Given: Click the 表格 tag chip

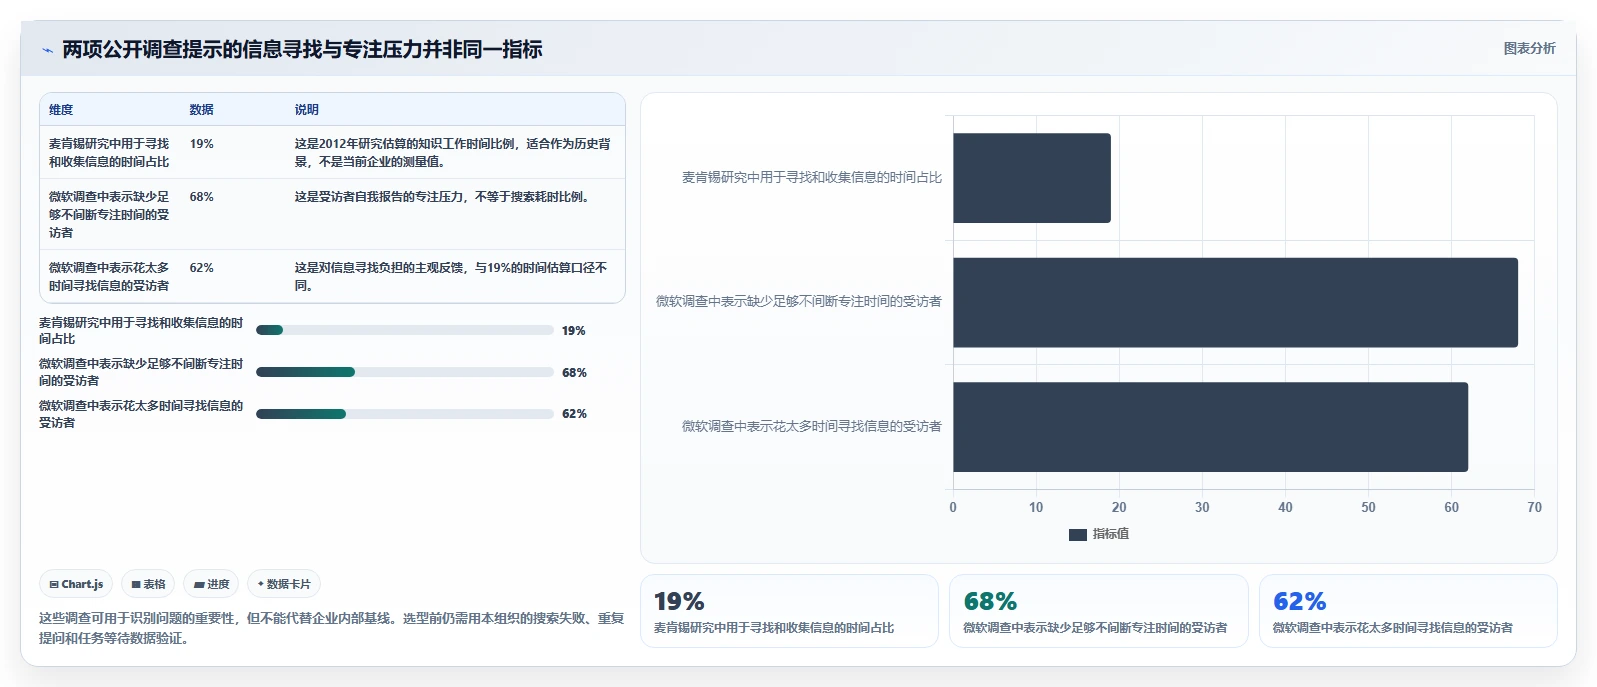Looking at the screenshot, I should click(148, 584).
